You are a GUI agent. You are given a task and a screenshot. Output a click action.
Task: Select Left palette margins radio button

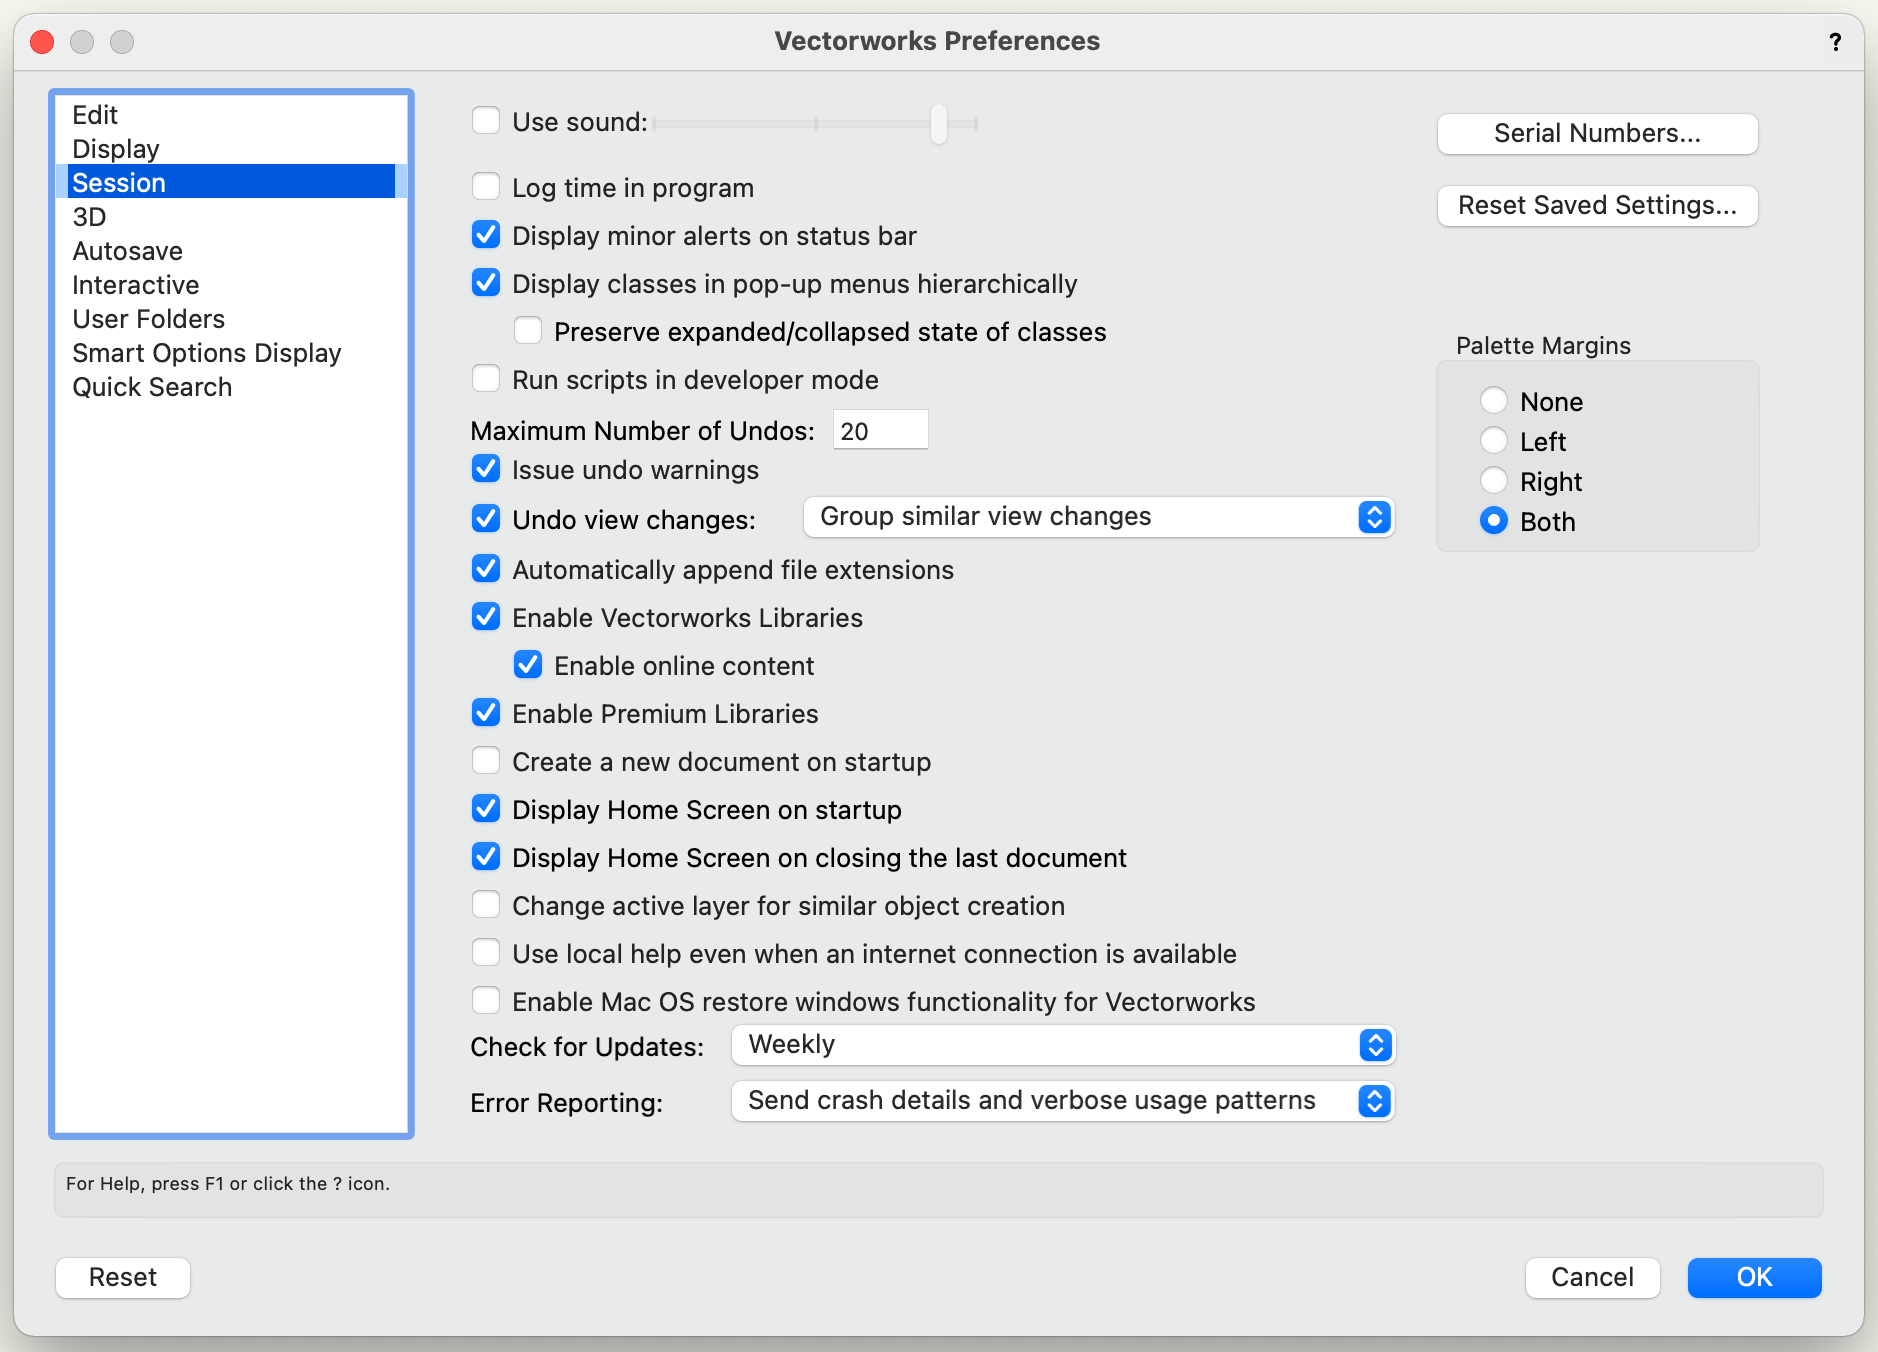coord(1494,441)
